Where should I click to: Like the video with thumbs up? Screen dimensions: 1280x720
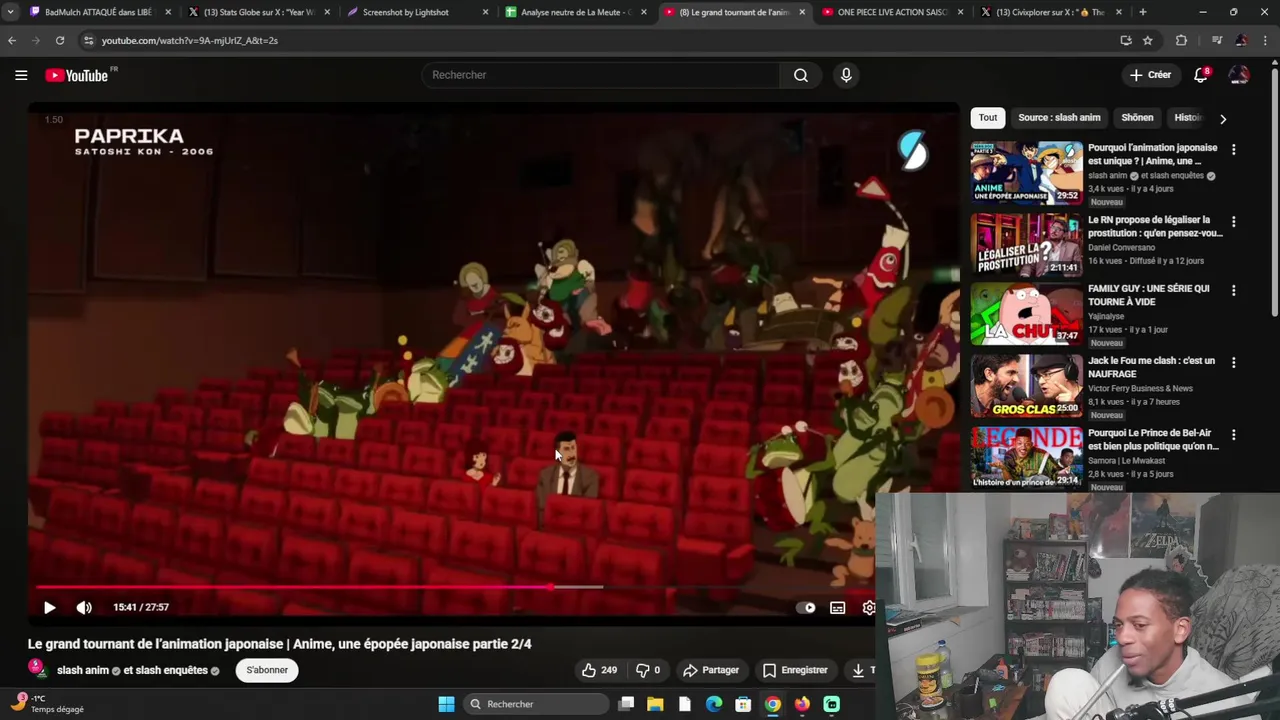click(x=599, y=670)
